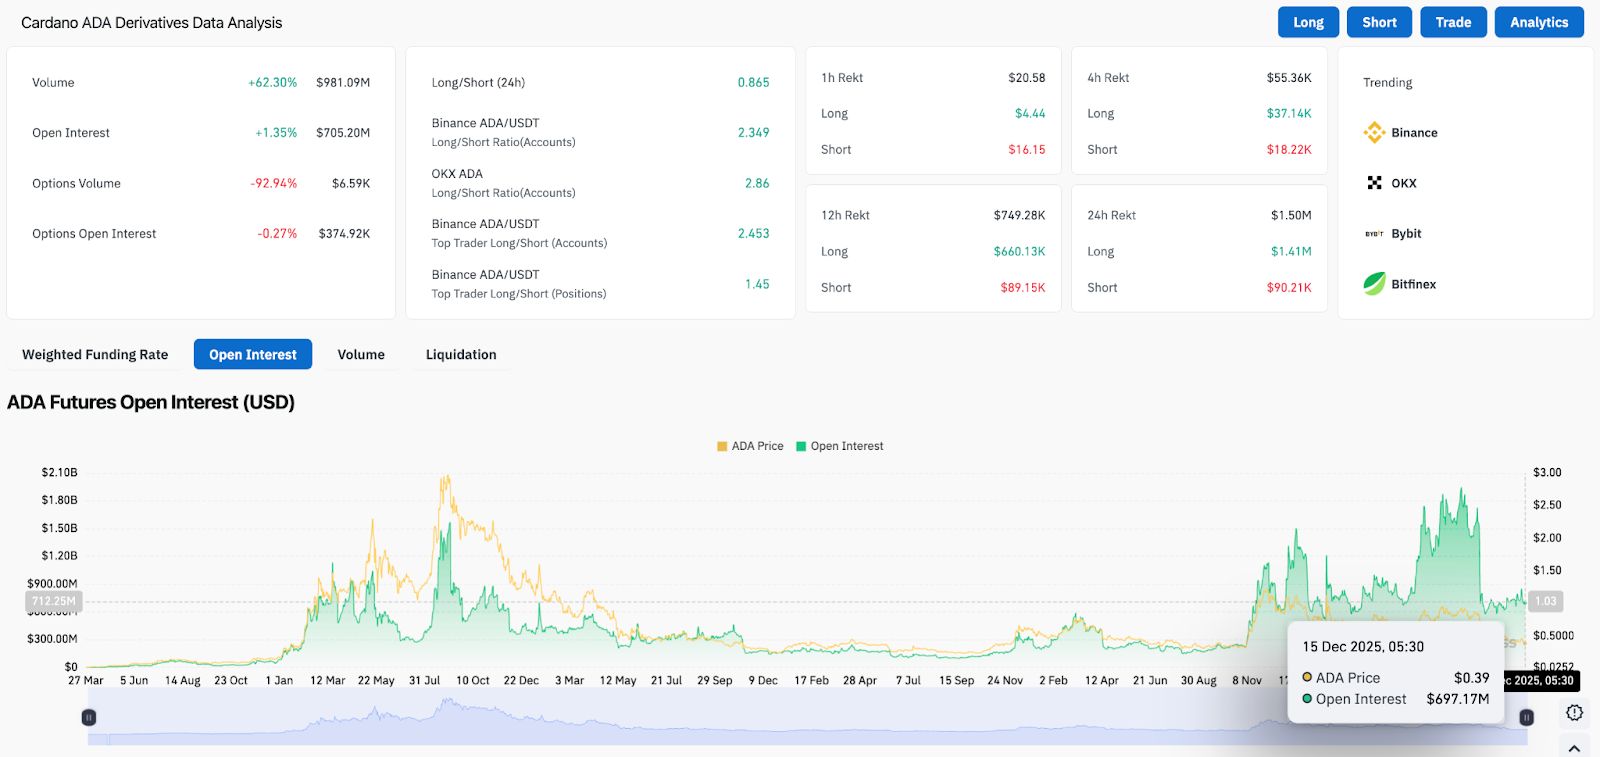
Task: Toggle the Open Interest series in the legend
Action: point(839,446)
